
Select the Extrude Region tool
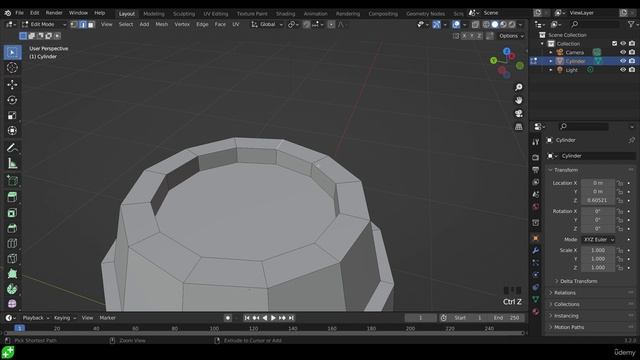[x=12, y=197]
